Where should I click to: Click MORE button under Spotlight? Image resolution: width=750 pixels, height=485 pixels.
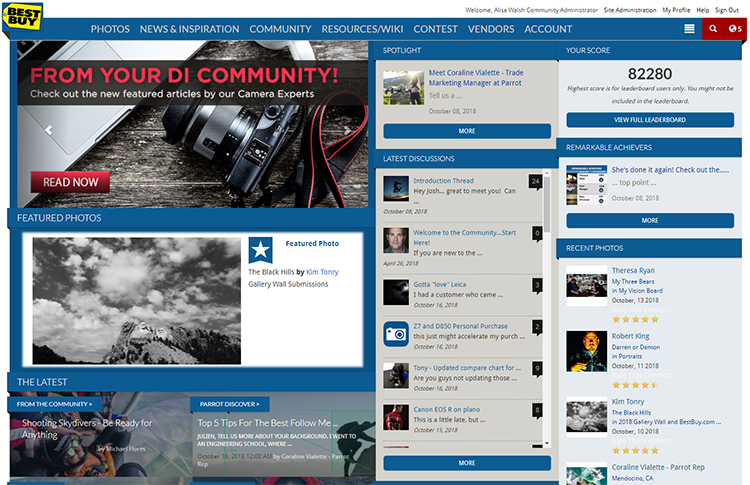pyautogui.click(x=467, y=131)
